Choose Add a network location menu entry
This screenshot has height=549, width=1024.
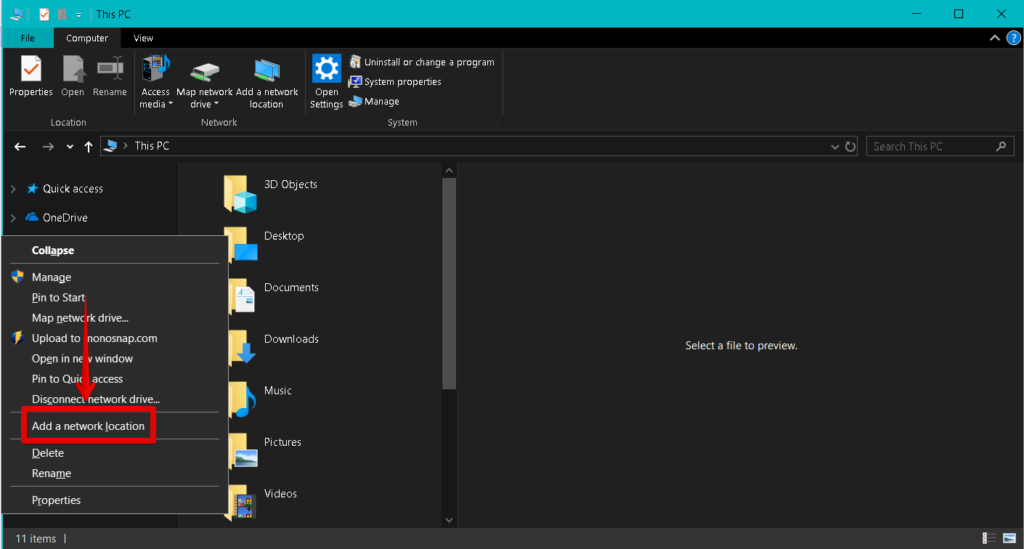[x=88, y=426]
